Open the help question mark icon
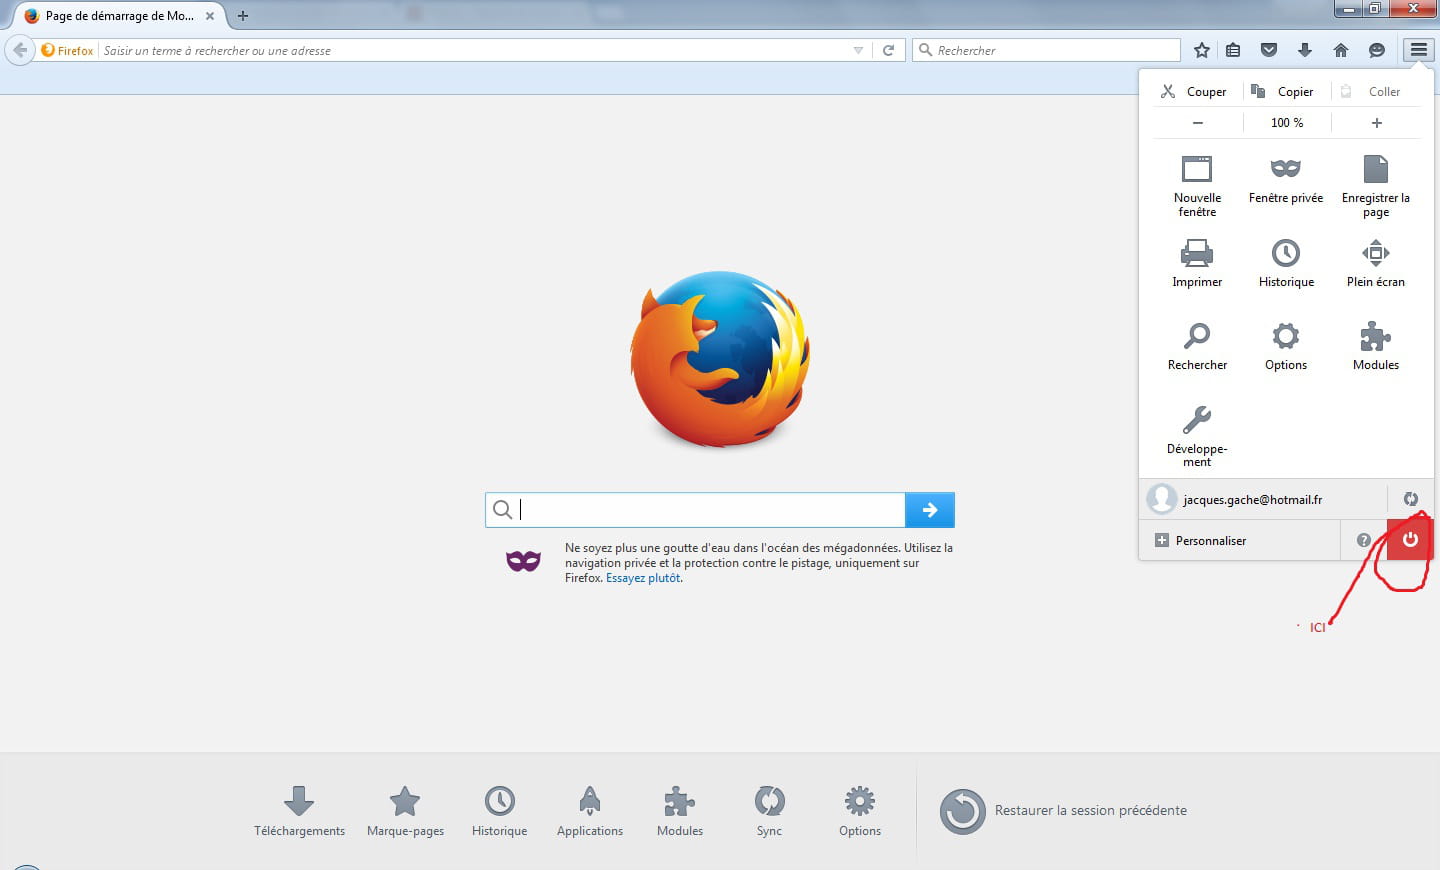This screenshot has height=870, width=1440. coord(1363,540)
